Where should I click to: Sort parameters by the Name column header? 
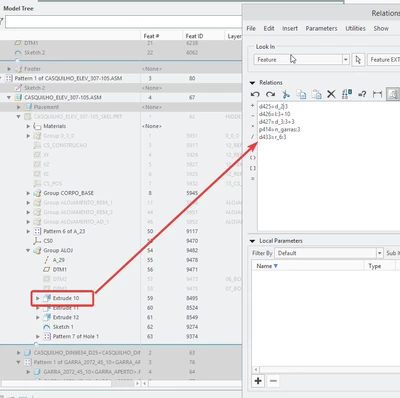click(x=307, y=266)
